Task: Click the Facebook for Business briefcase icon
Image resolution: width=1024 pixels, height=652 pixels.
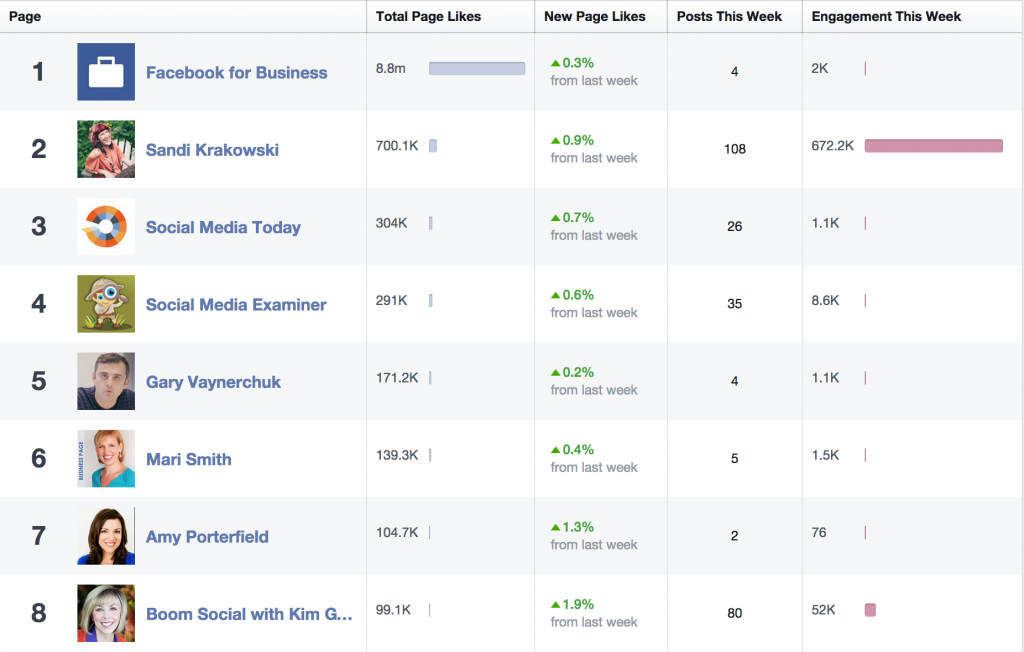Action: pos(105,72)
